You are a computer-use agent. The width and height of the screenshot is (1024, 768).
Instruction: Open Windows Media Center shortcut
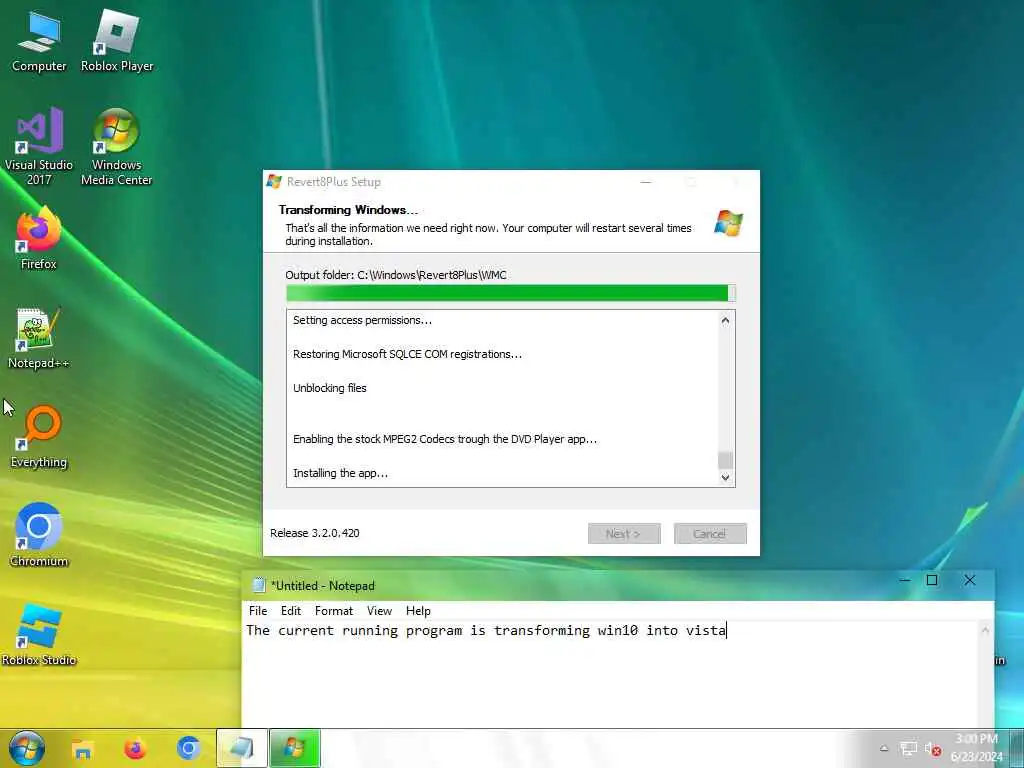point(116,146)
